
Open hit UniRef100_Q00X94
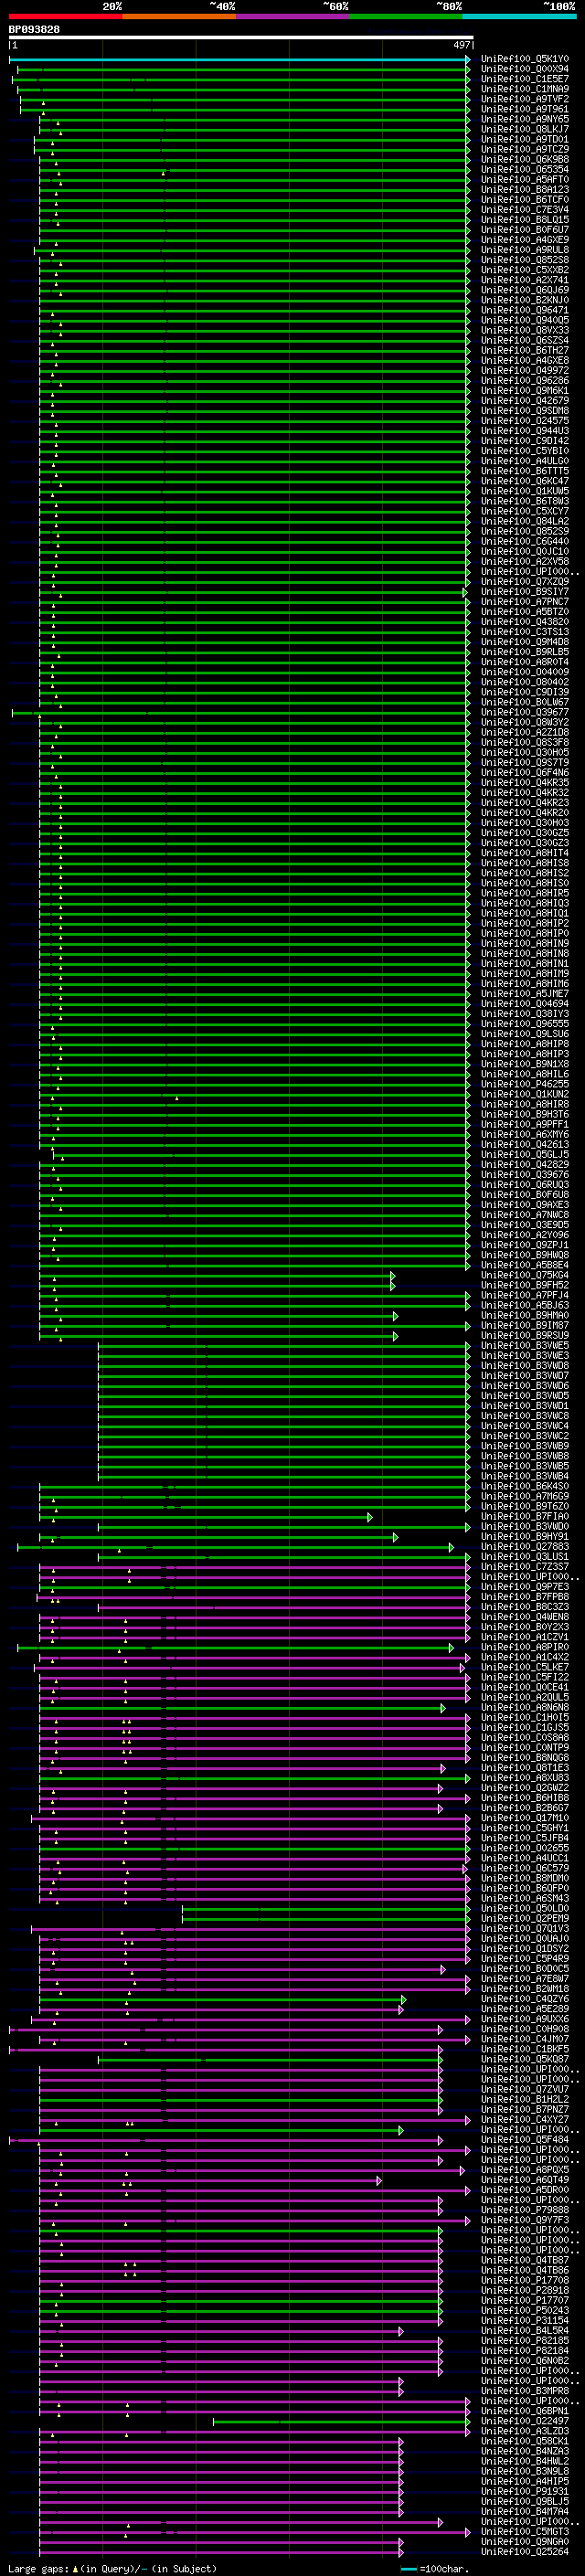525,69
